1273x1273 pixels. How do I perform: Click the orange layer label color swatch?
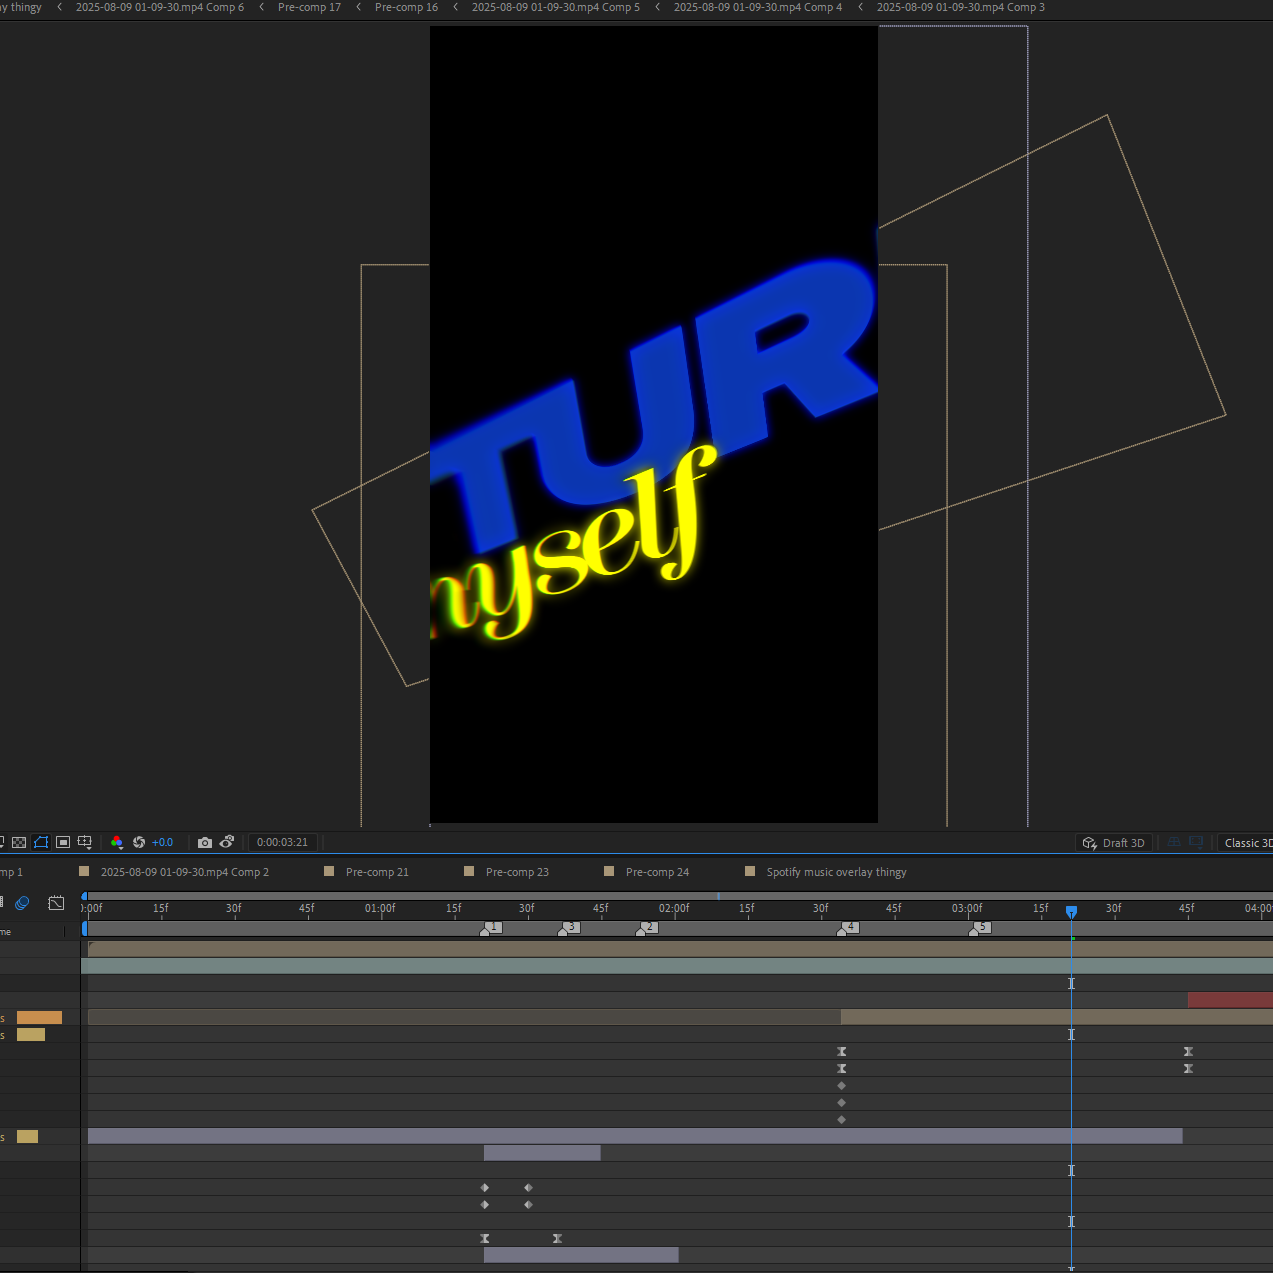click(39, 1018)
